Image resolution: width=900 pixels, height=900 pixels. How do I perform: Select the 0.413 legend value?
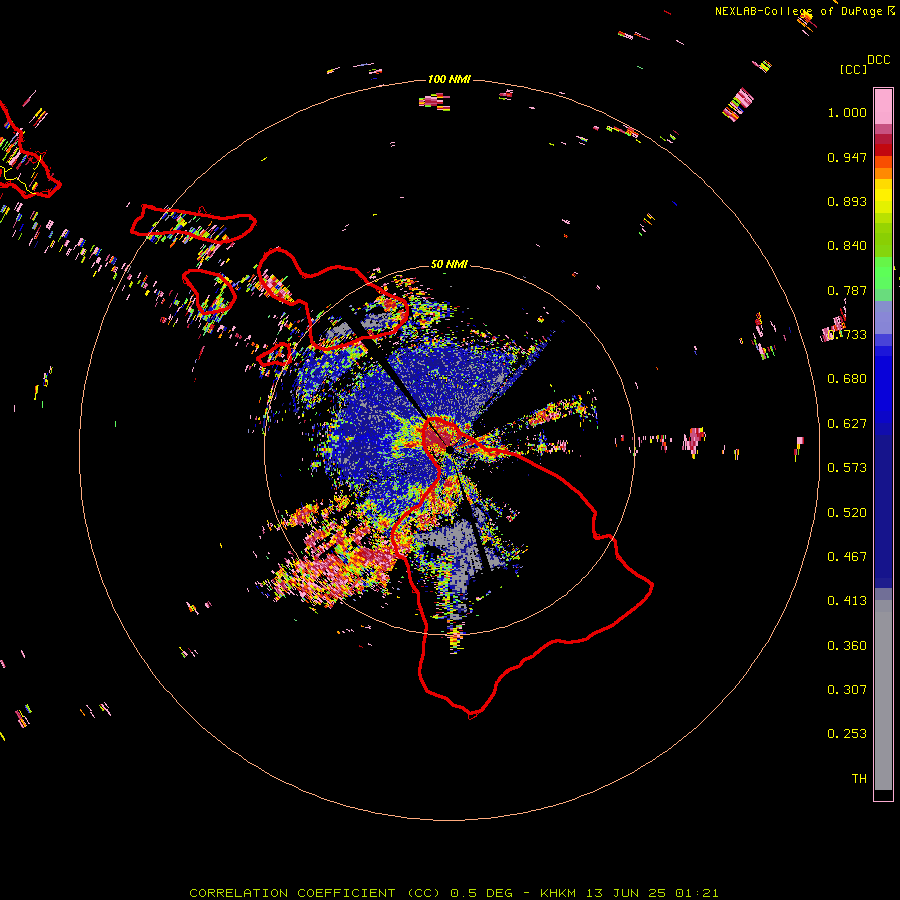click(x=847, y=601)
